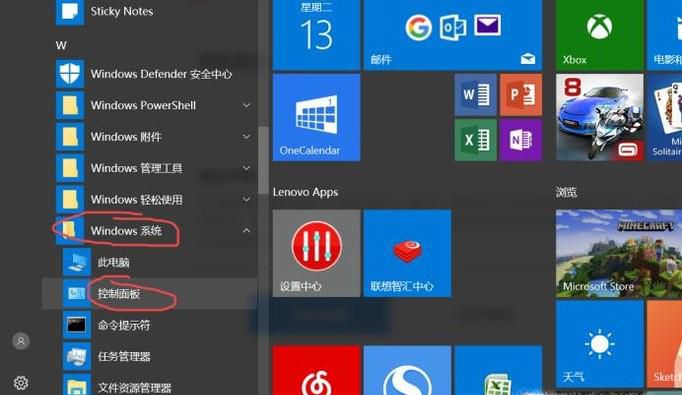The image size is (682, 395).
Task: Open the calendar tile showing 13
Action: pos(316,35)
